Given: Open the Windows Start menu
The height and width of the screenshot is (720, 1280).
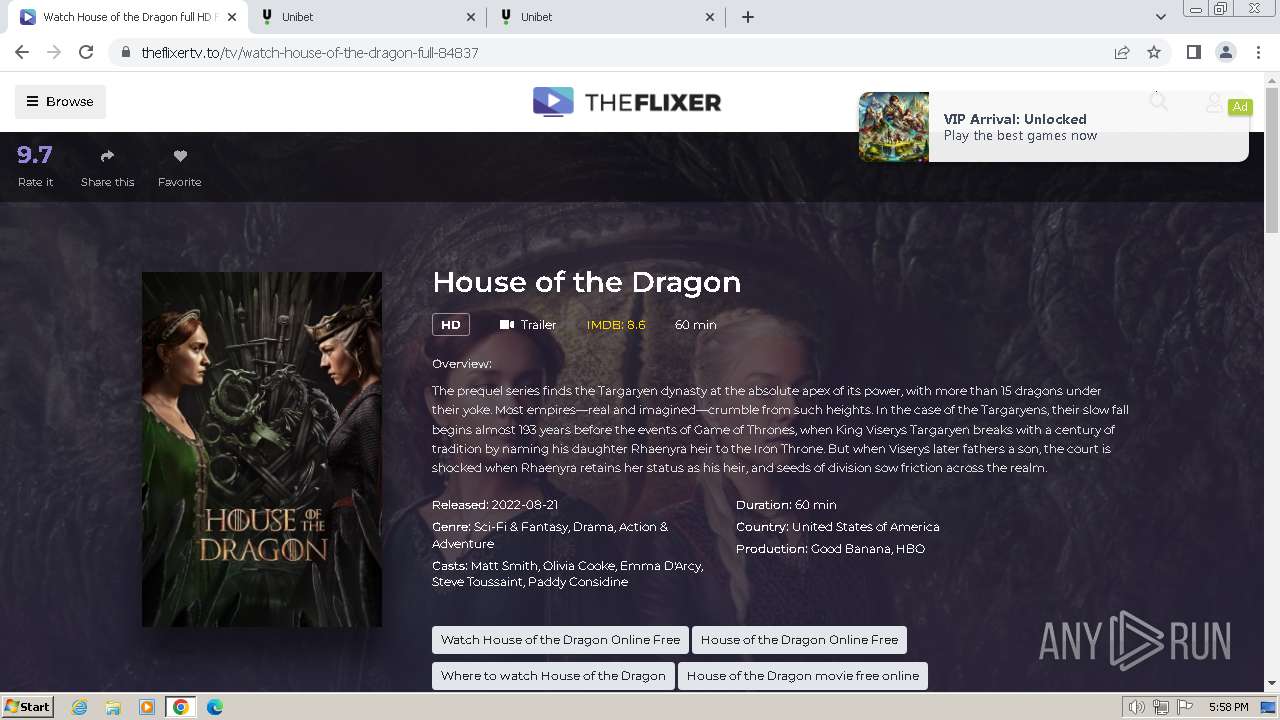Looking at the screenshot, I should point(28,706).
